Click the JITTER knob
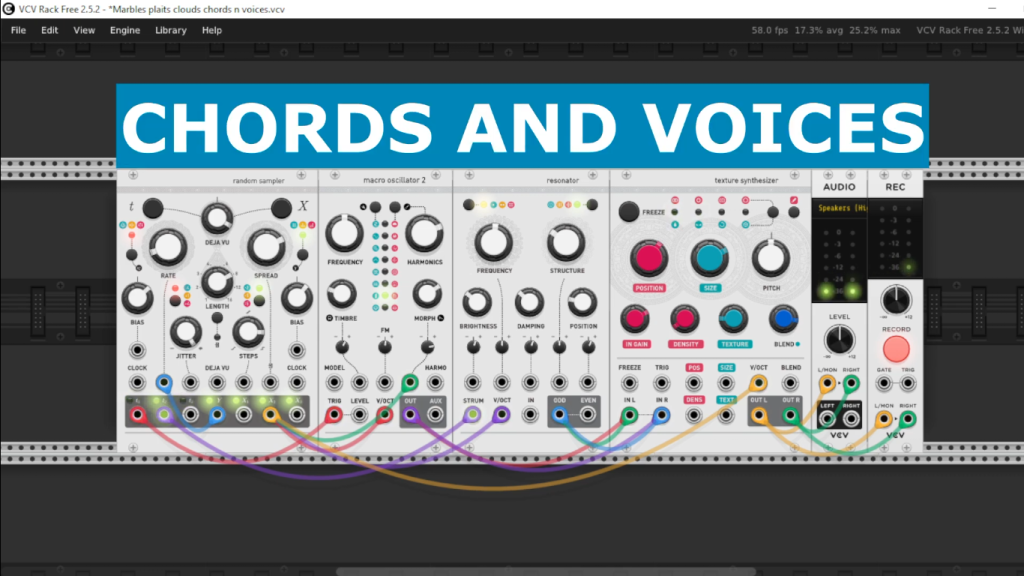The width and height of the screenshot is (1024, 576). coord(185,332)
